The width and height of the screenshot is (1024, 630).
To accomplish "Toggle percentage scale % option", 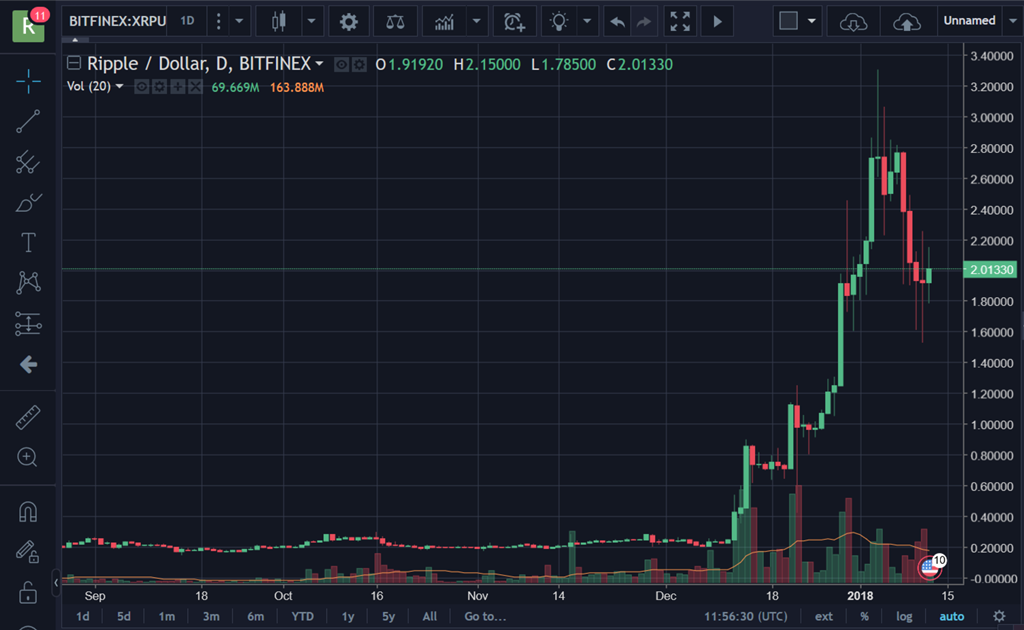I will click(864, 616).
